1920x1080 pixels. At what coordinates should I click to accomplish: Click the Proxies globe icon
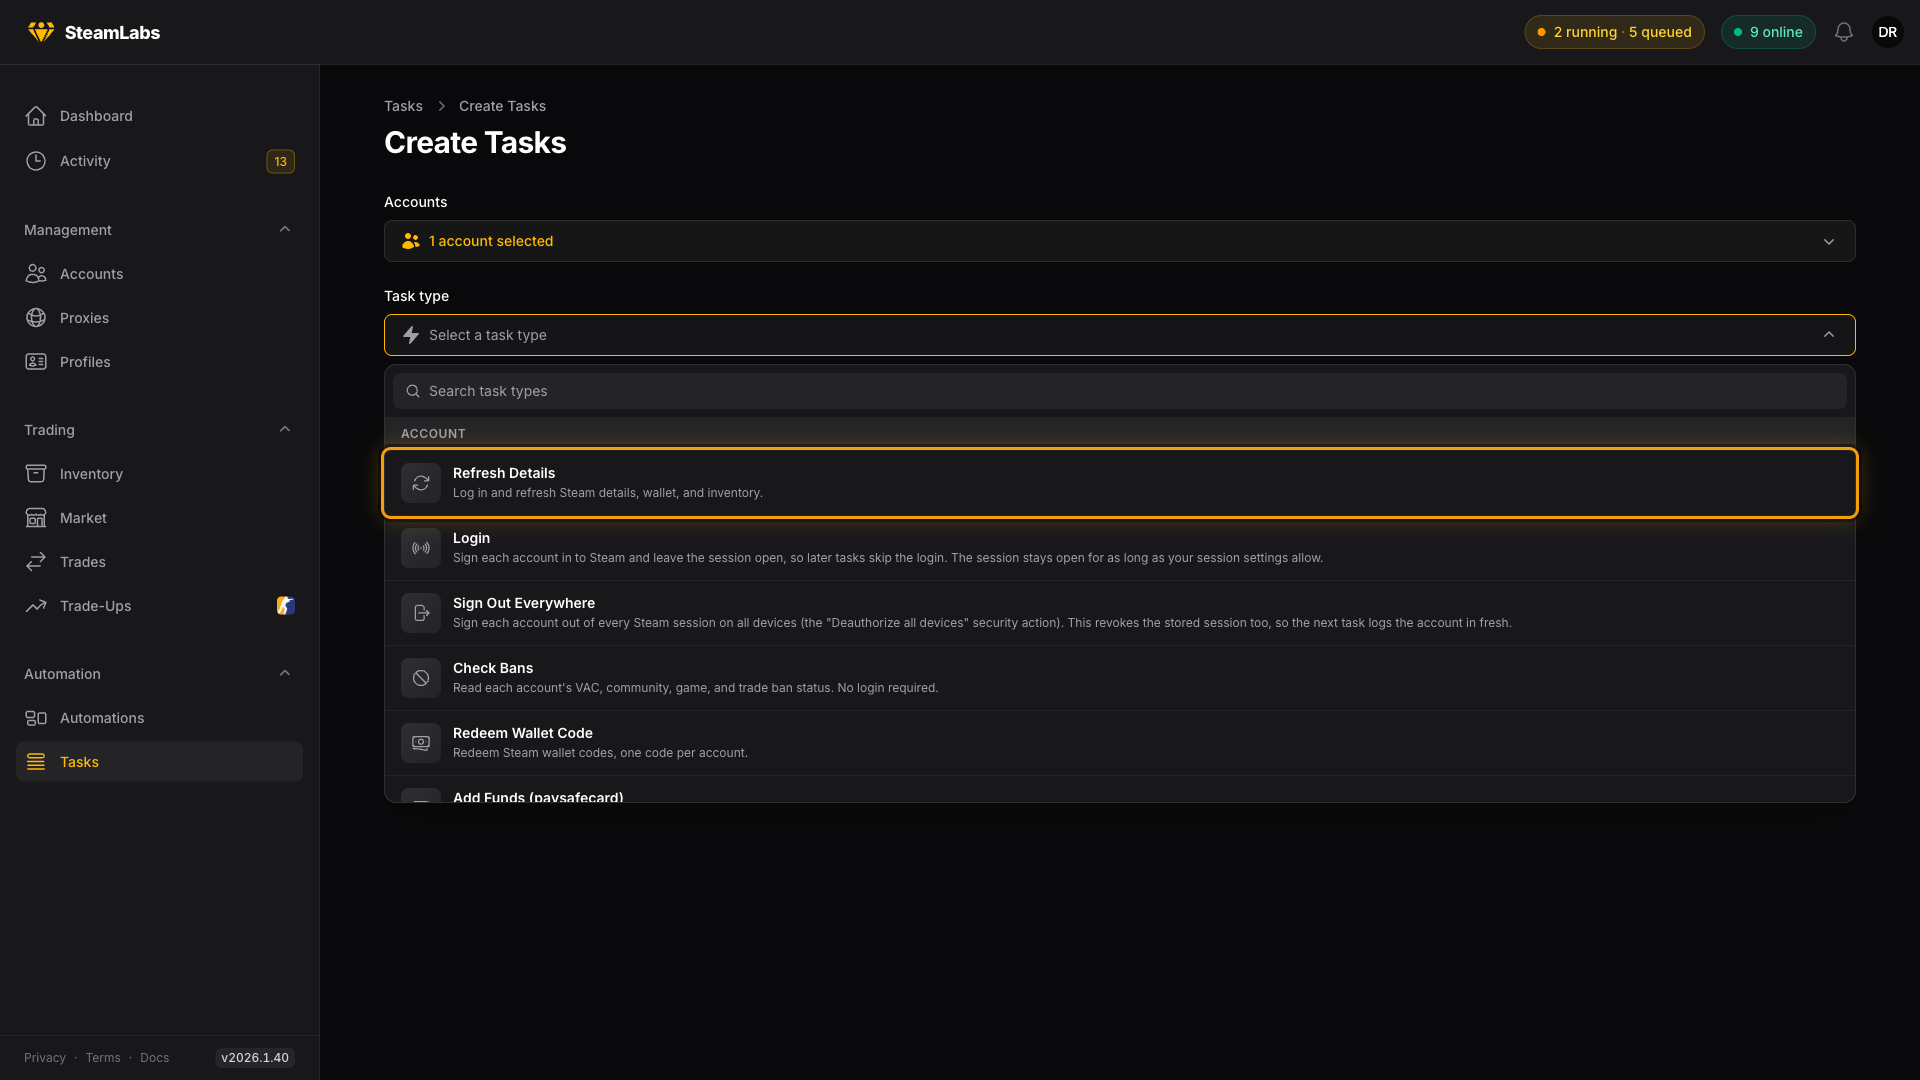[x=36, y=318]
